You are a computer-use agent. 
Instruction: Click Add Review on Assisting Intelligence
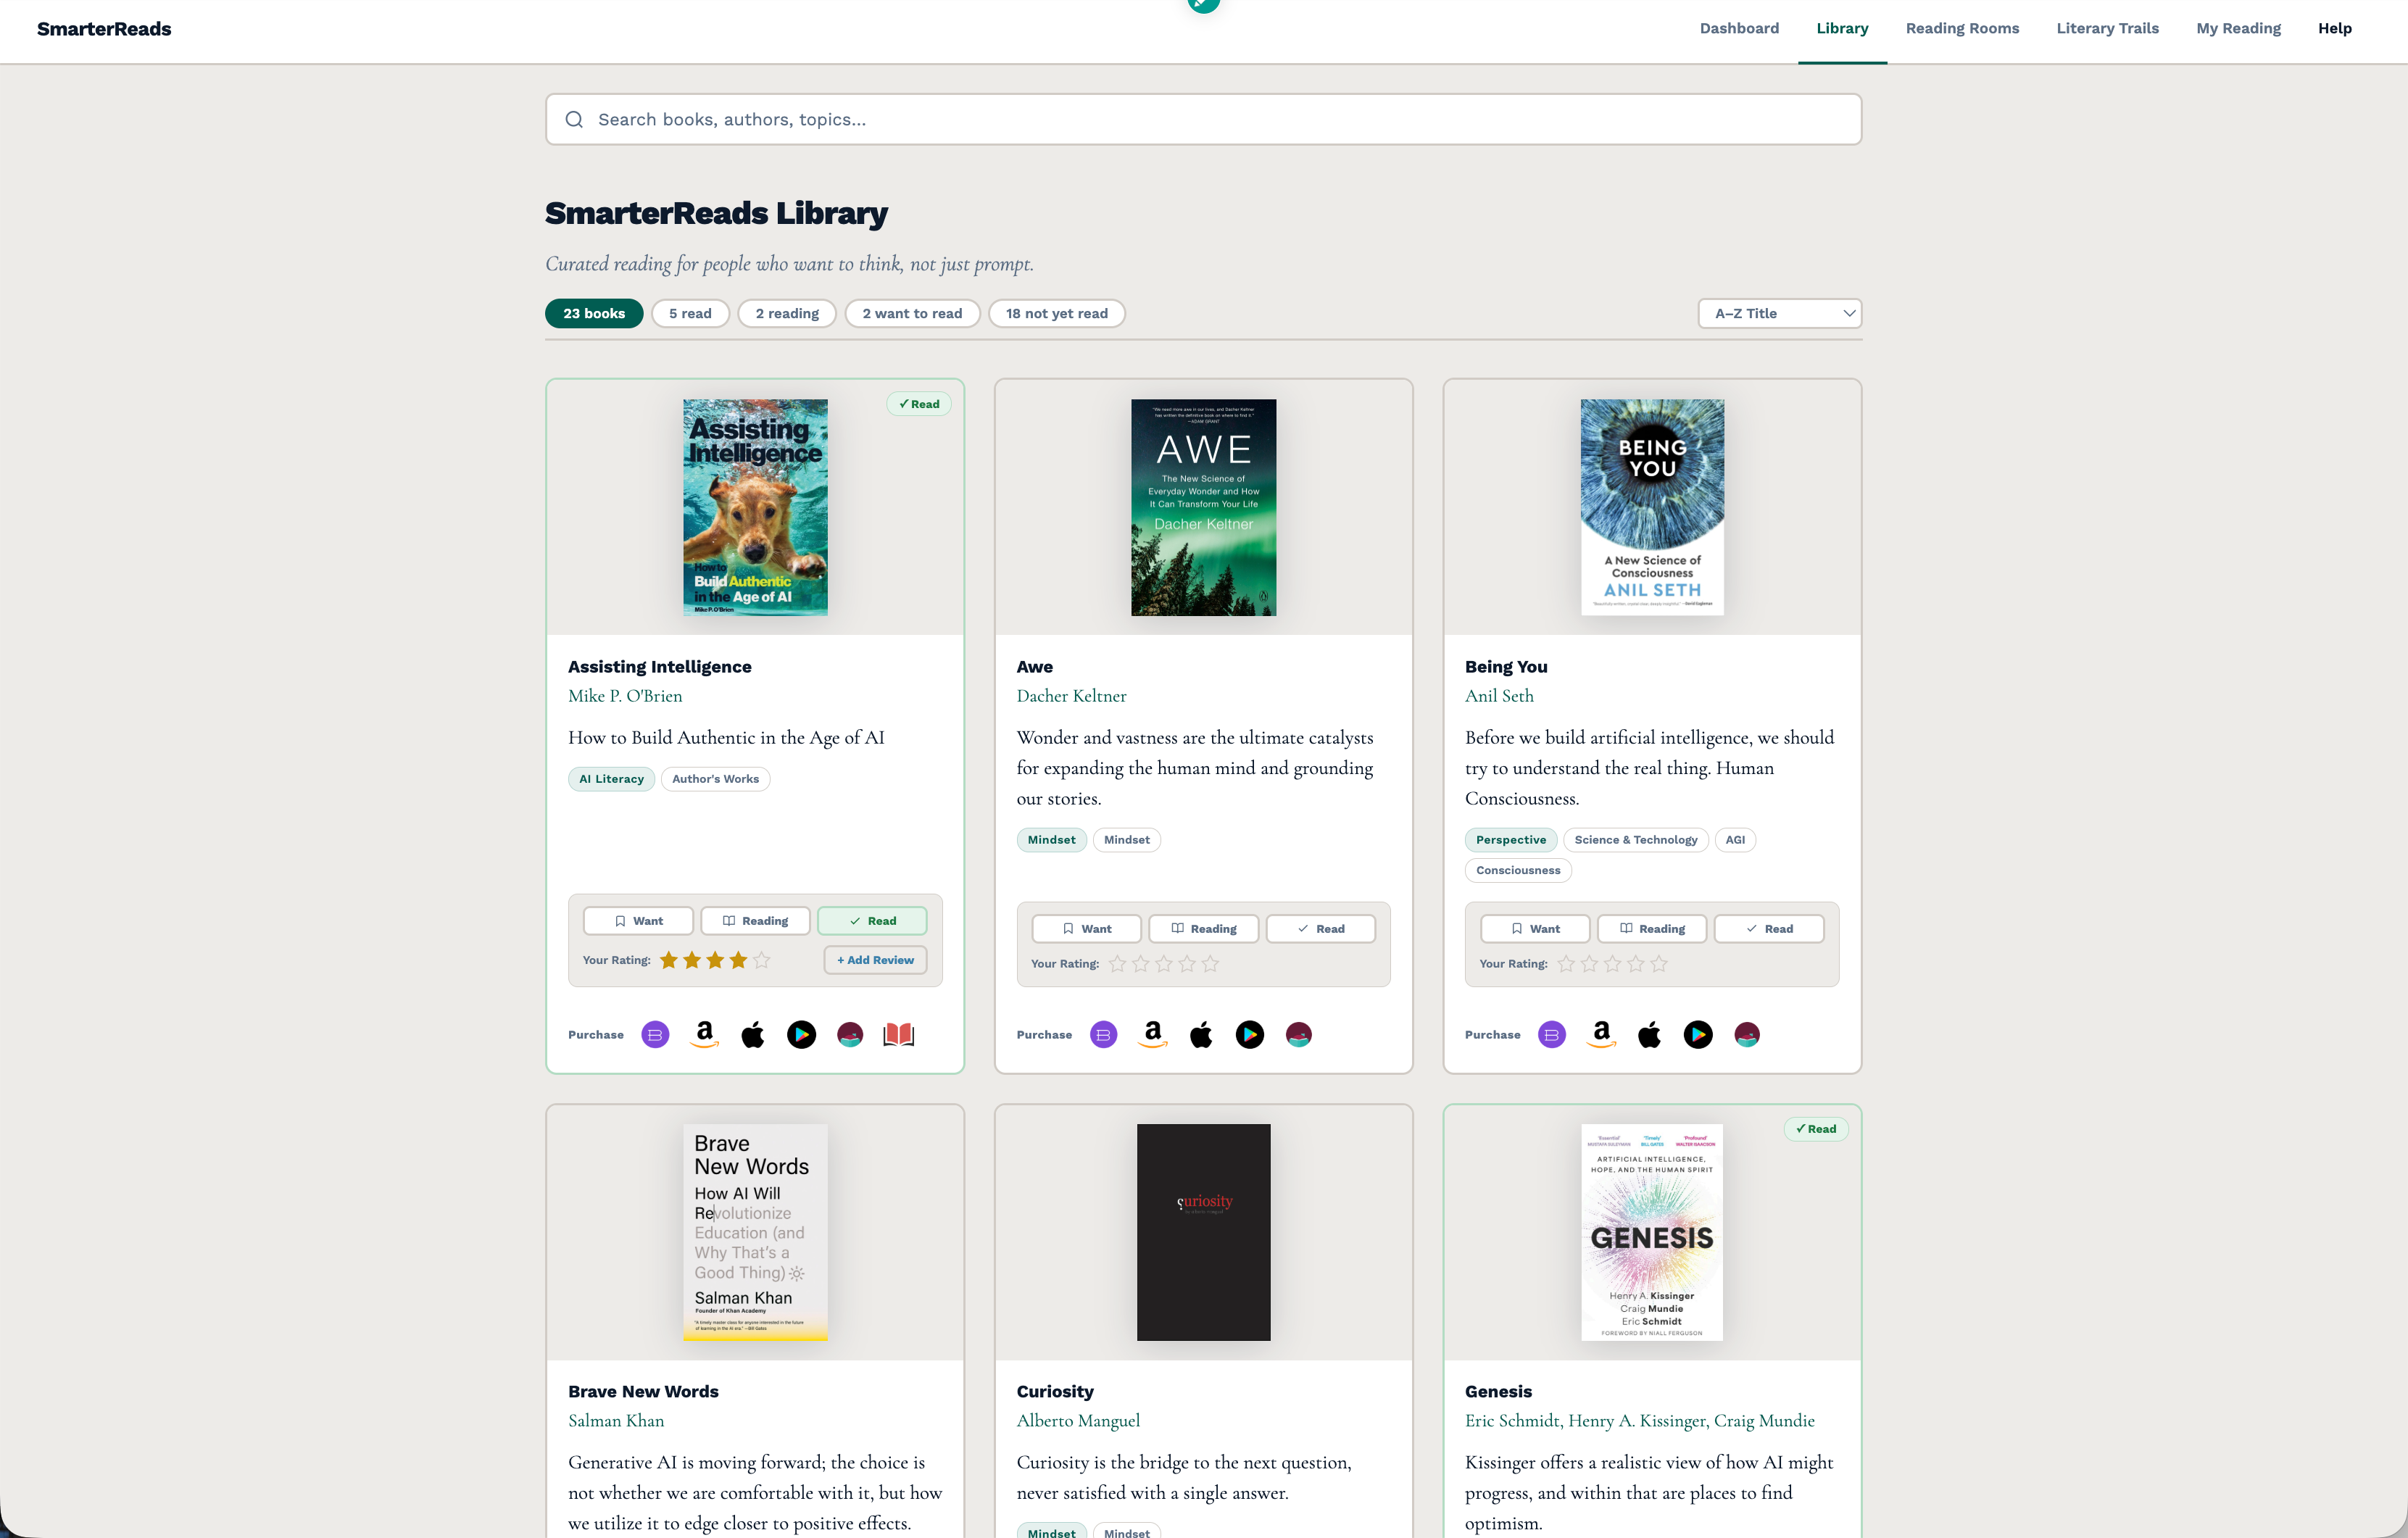(875, 960)
